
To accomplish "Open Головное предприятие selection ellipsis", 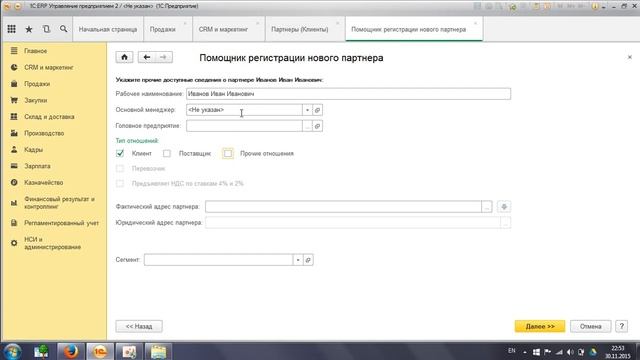I will pos(307,126).
